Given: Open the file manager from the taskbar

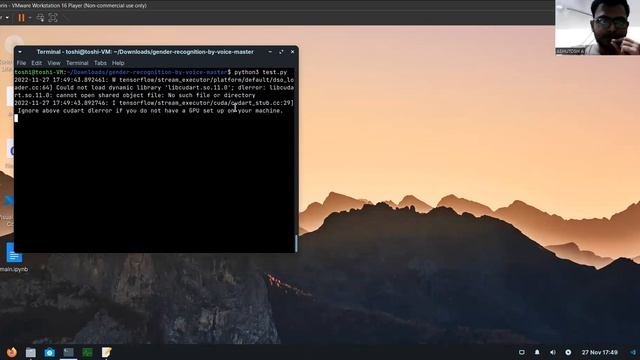Looking at the screenshot, I should (31, 352).
